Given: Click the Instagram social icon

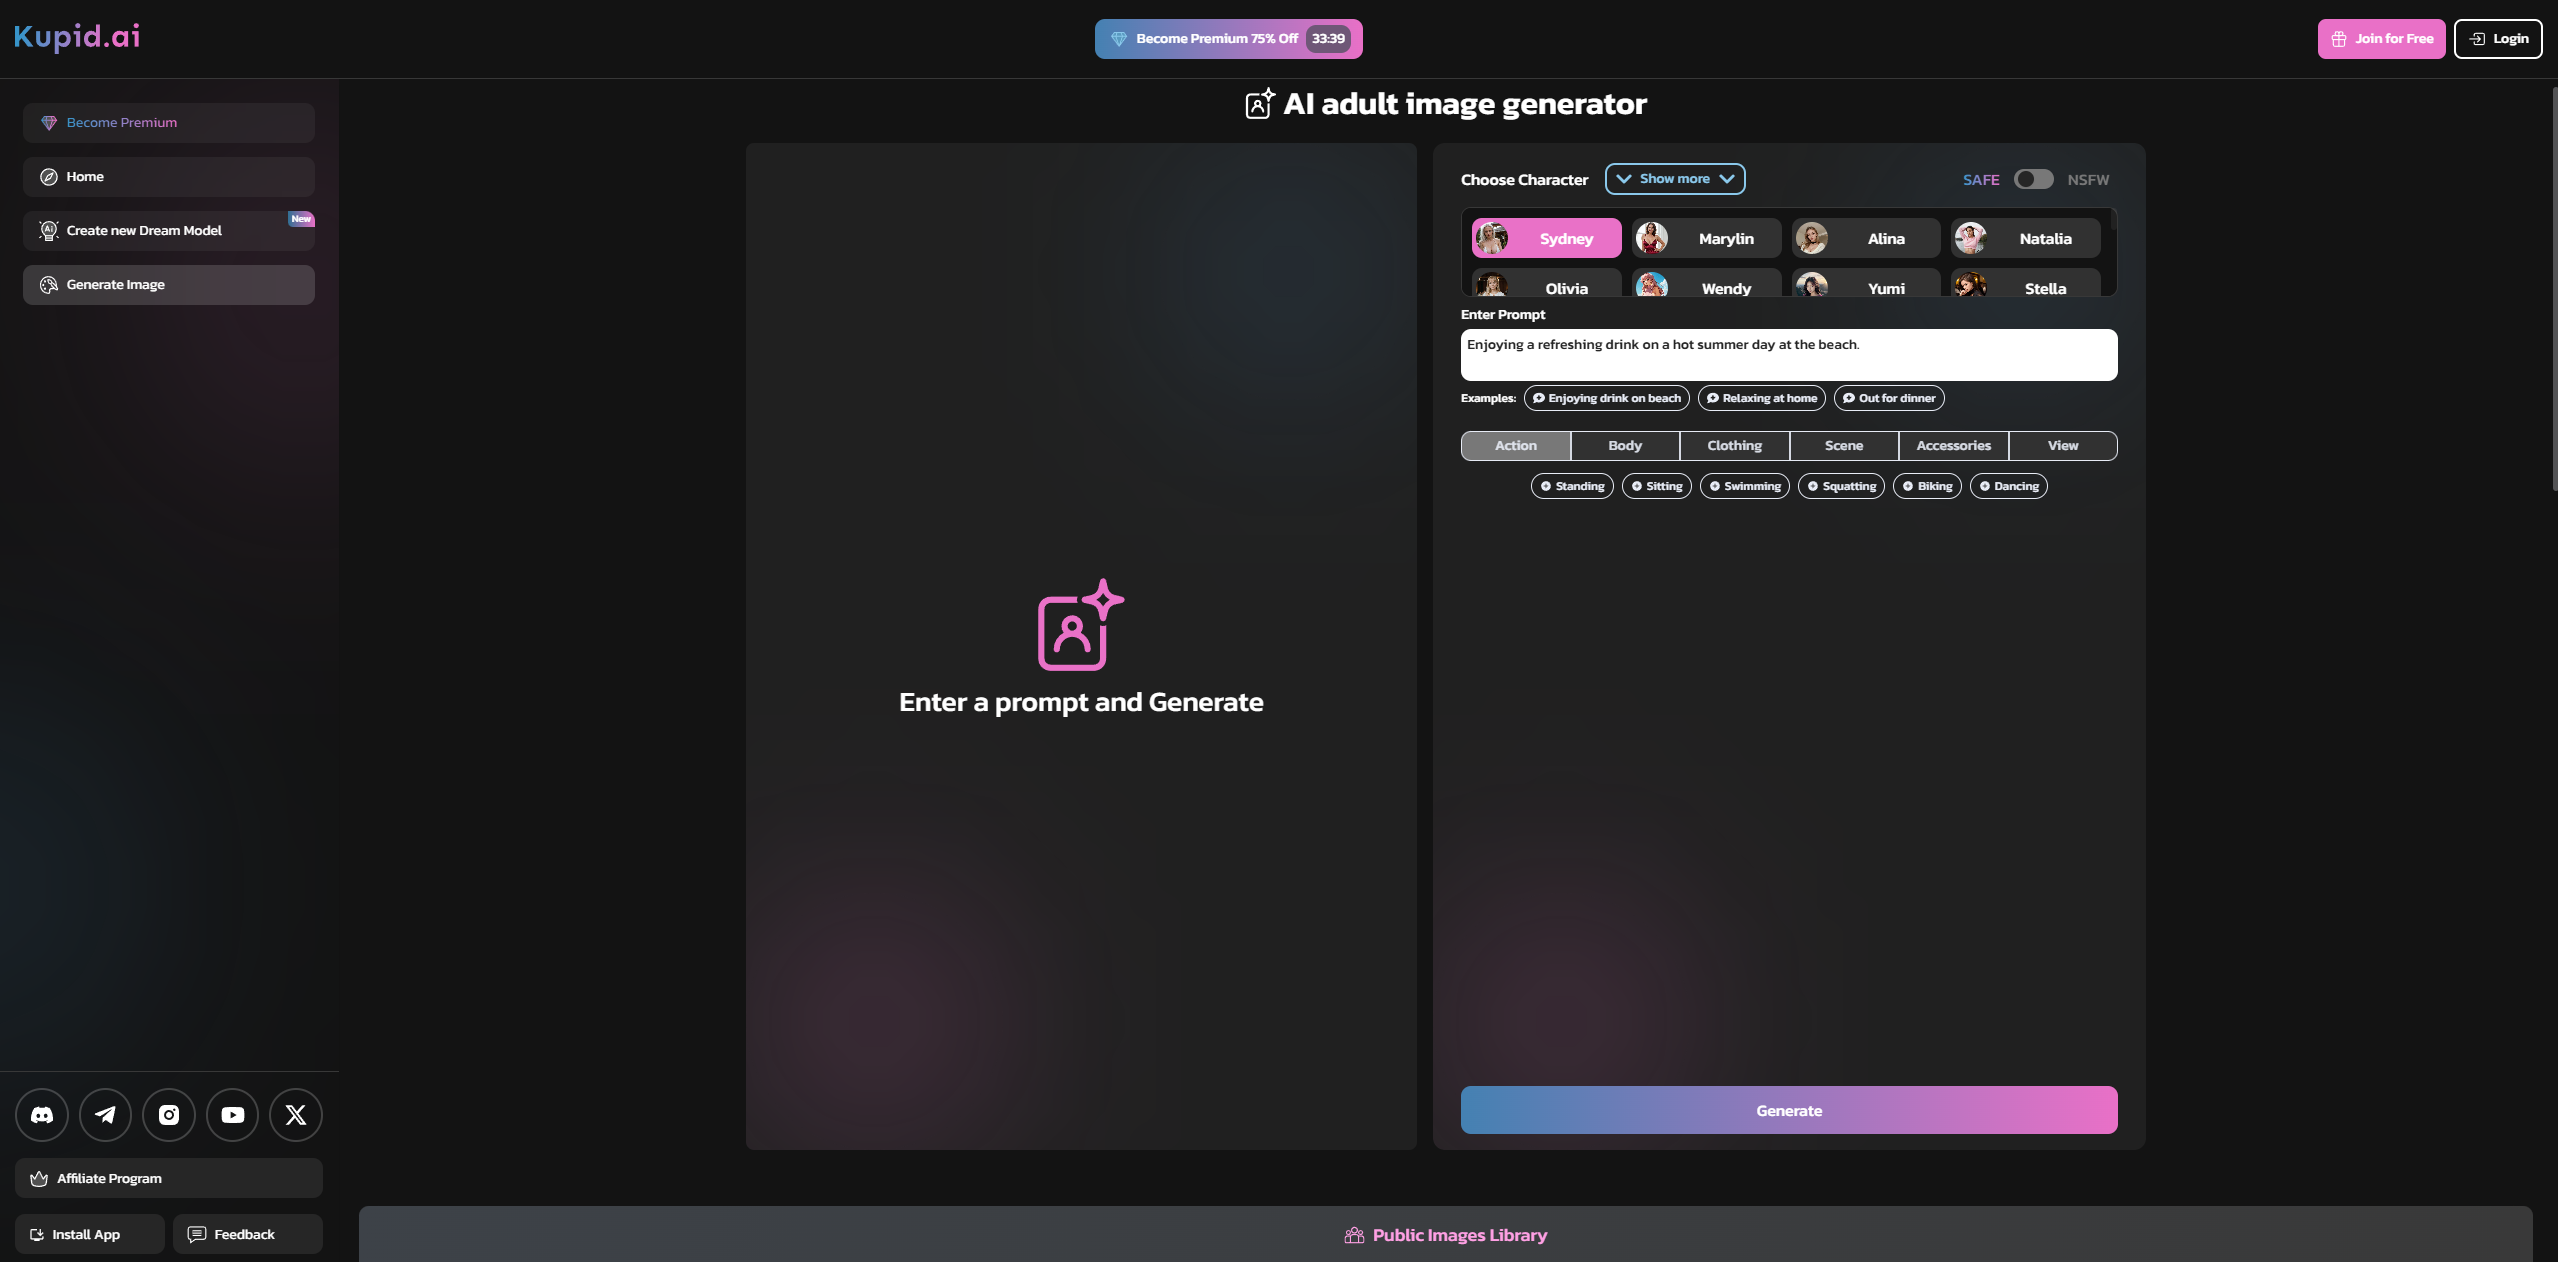Looking at the screenshot, I should 170,1114.
